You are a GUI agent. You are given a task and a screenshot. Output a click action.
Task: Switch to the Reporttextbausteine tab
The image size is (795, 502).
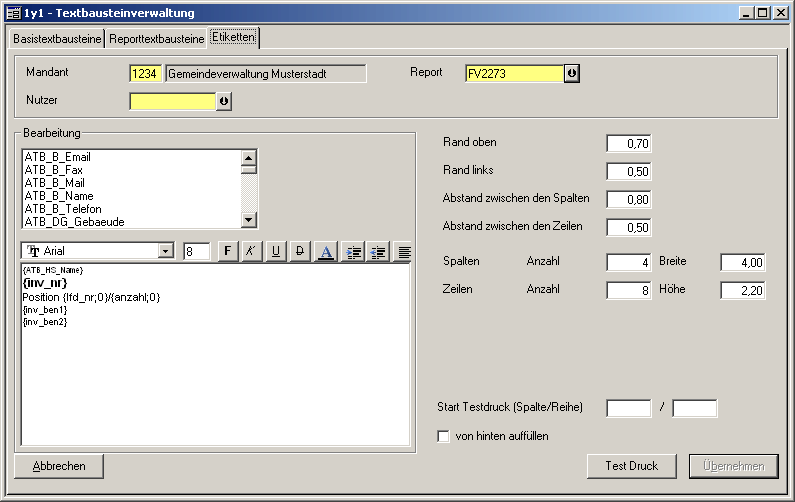(156, 39)
